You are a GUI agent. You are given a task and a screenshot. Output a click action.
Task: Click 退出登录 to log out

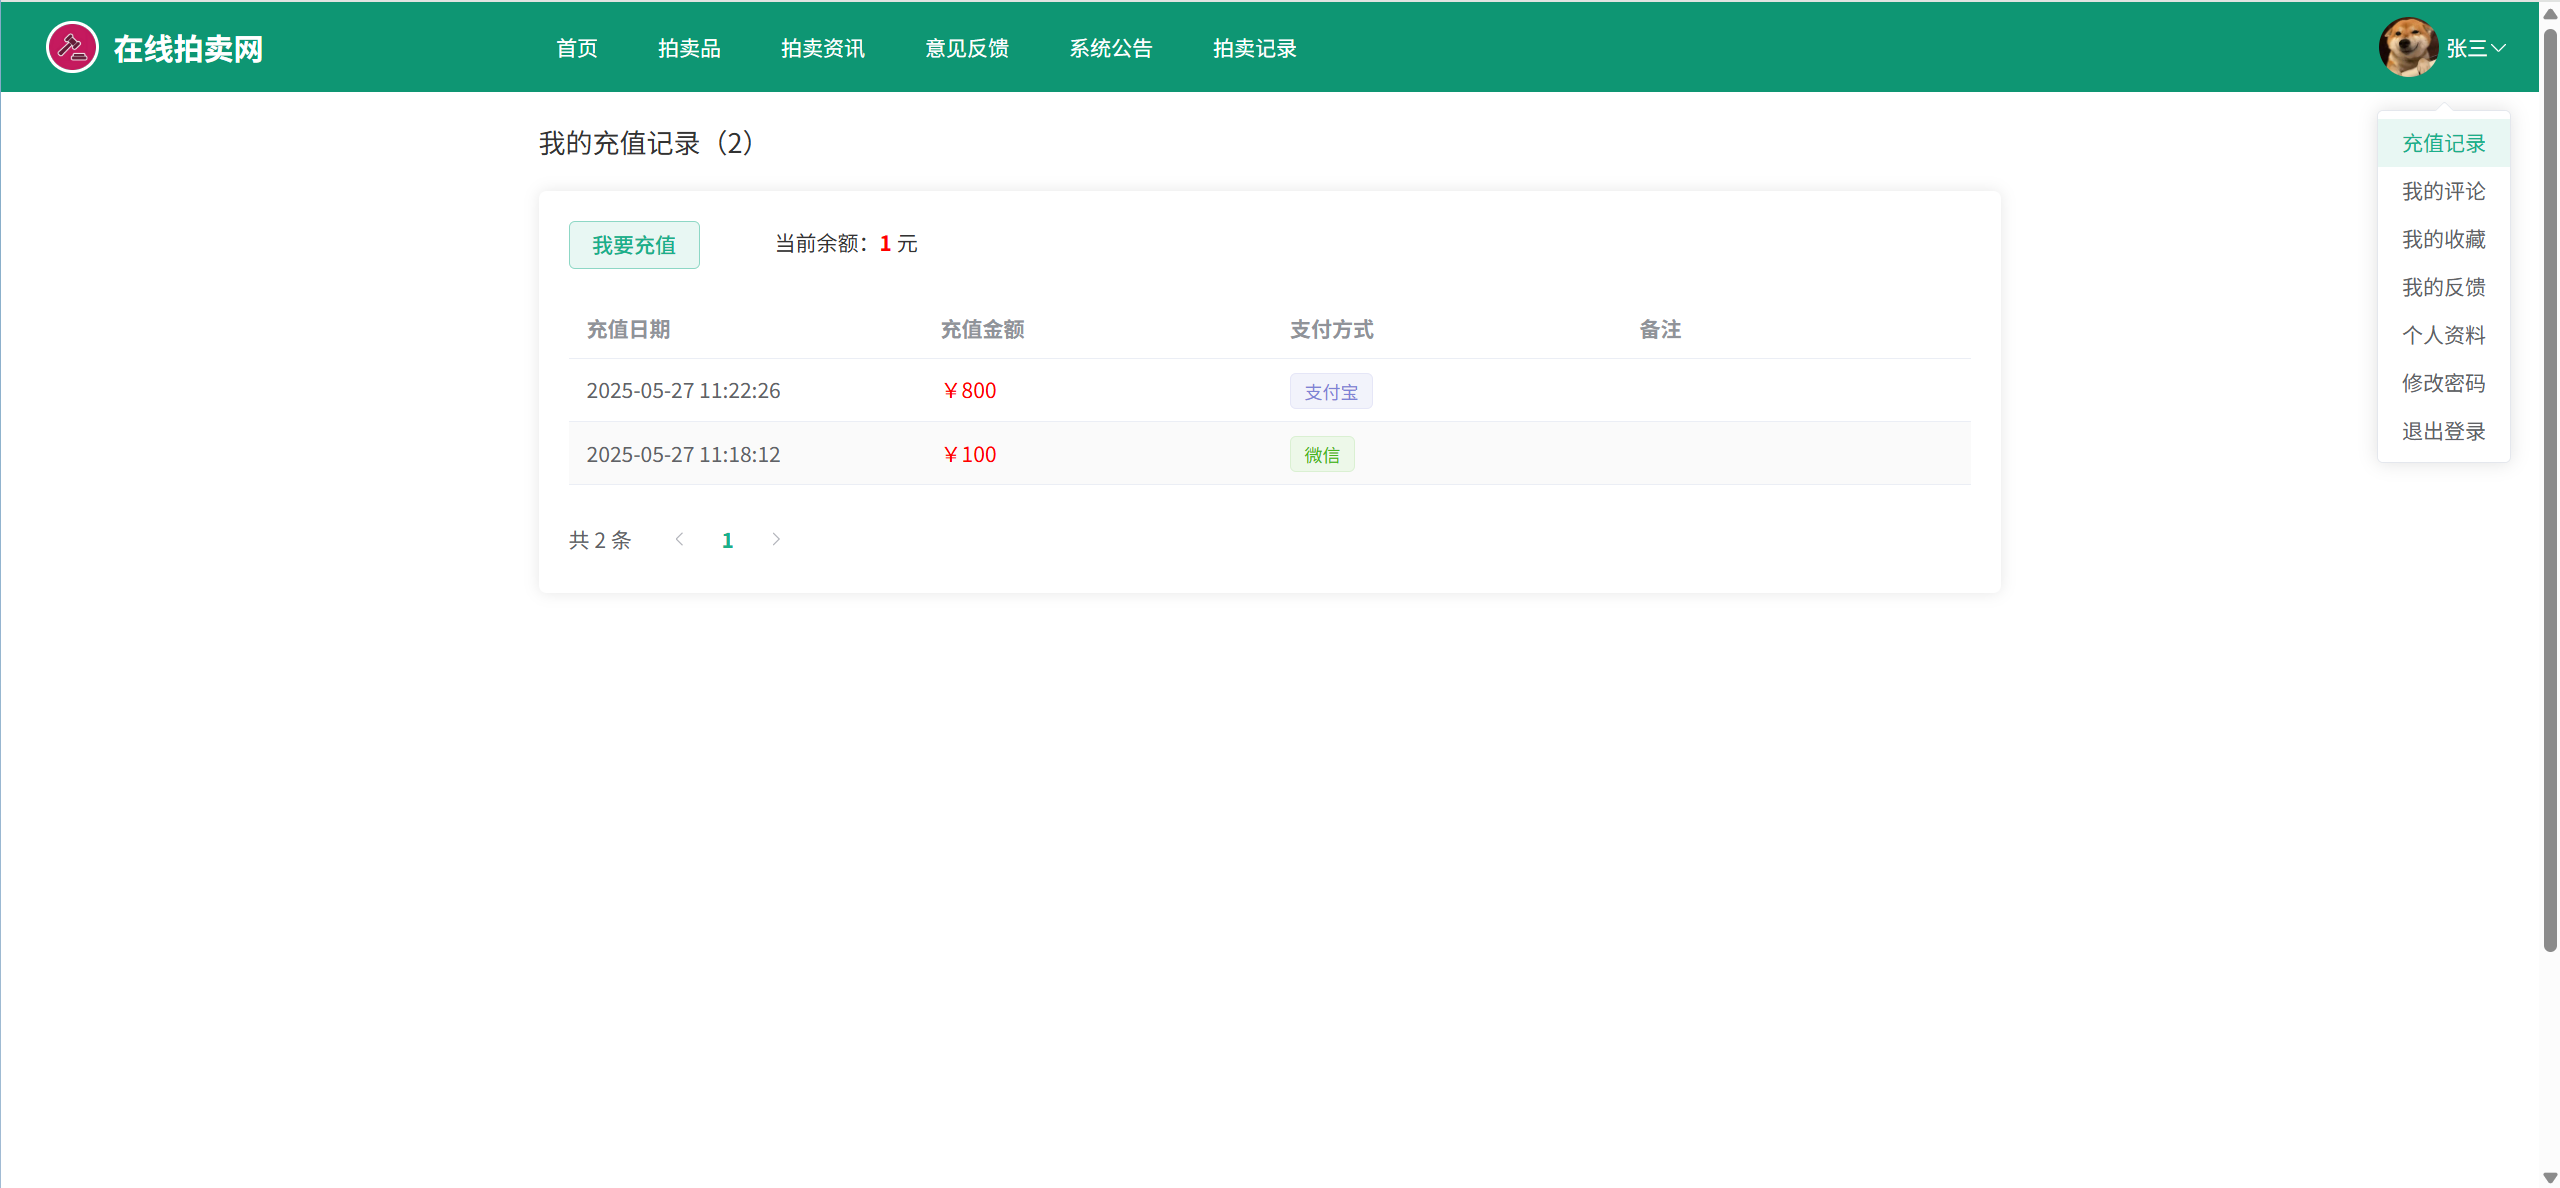2443,432
